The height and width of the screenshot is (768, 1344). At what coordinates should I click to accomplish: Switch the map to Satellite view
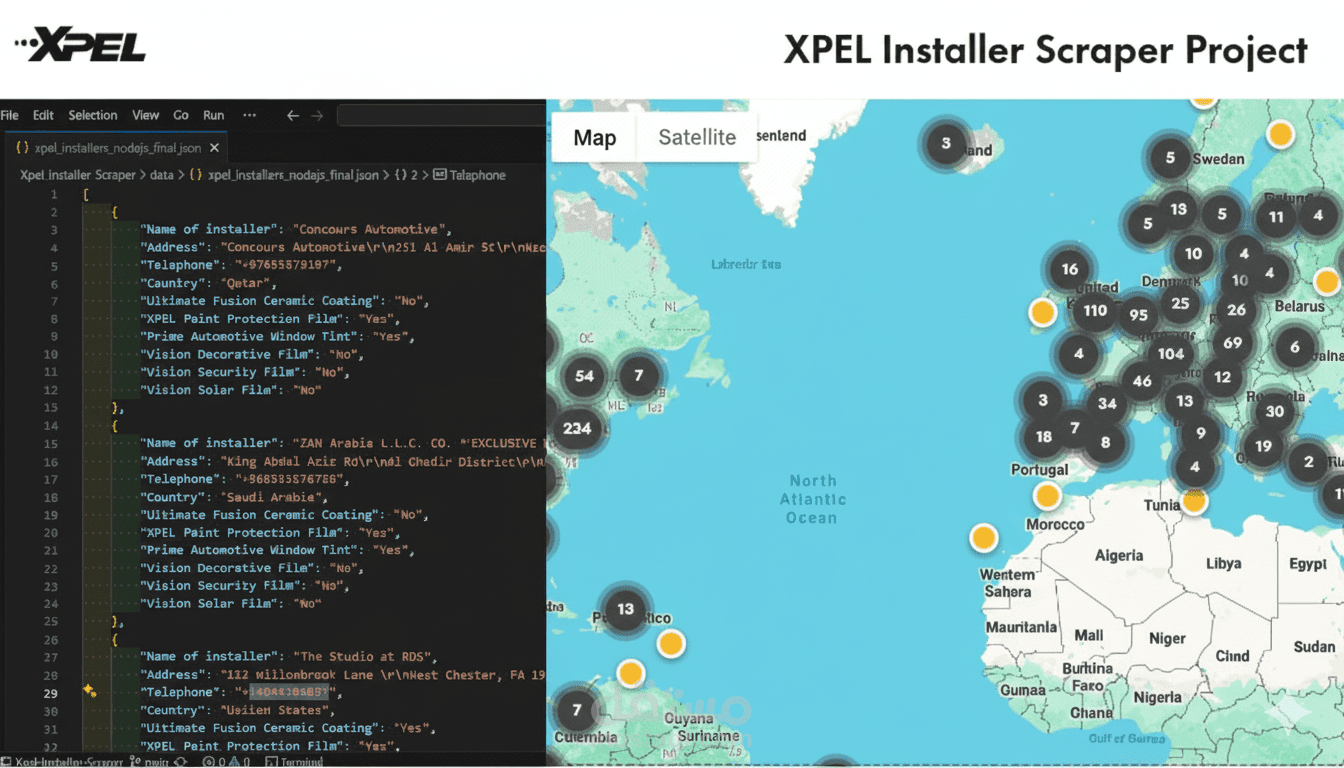(697, 137)
